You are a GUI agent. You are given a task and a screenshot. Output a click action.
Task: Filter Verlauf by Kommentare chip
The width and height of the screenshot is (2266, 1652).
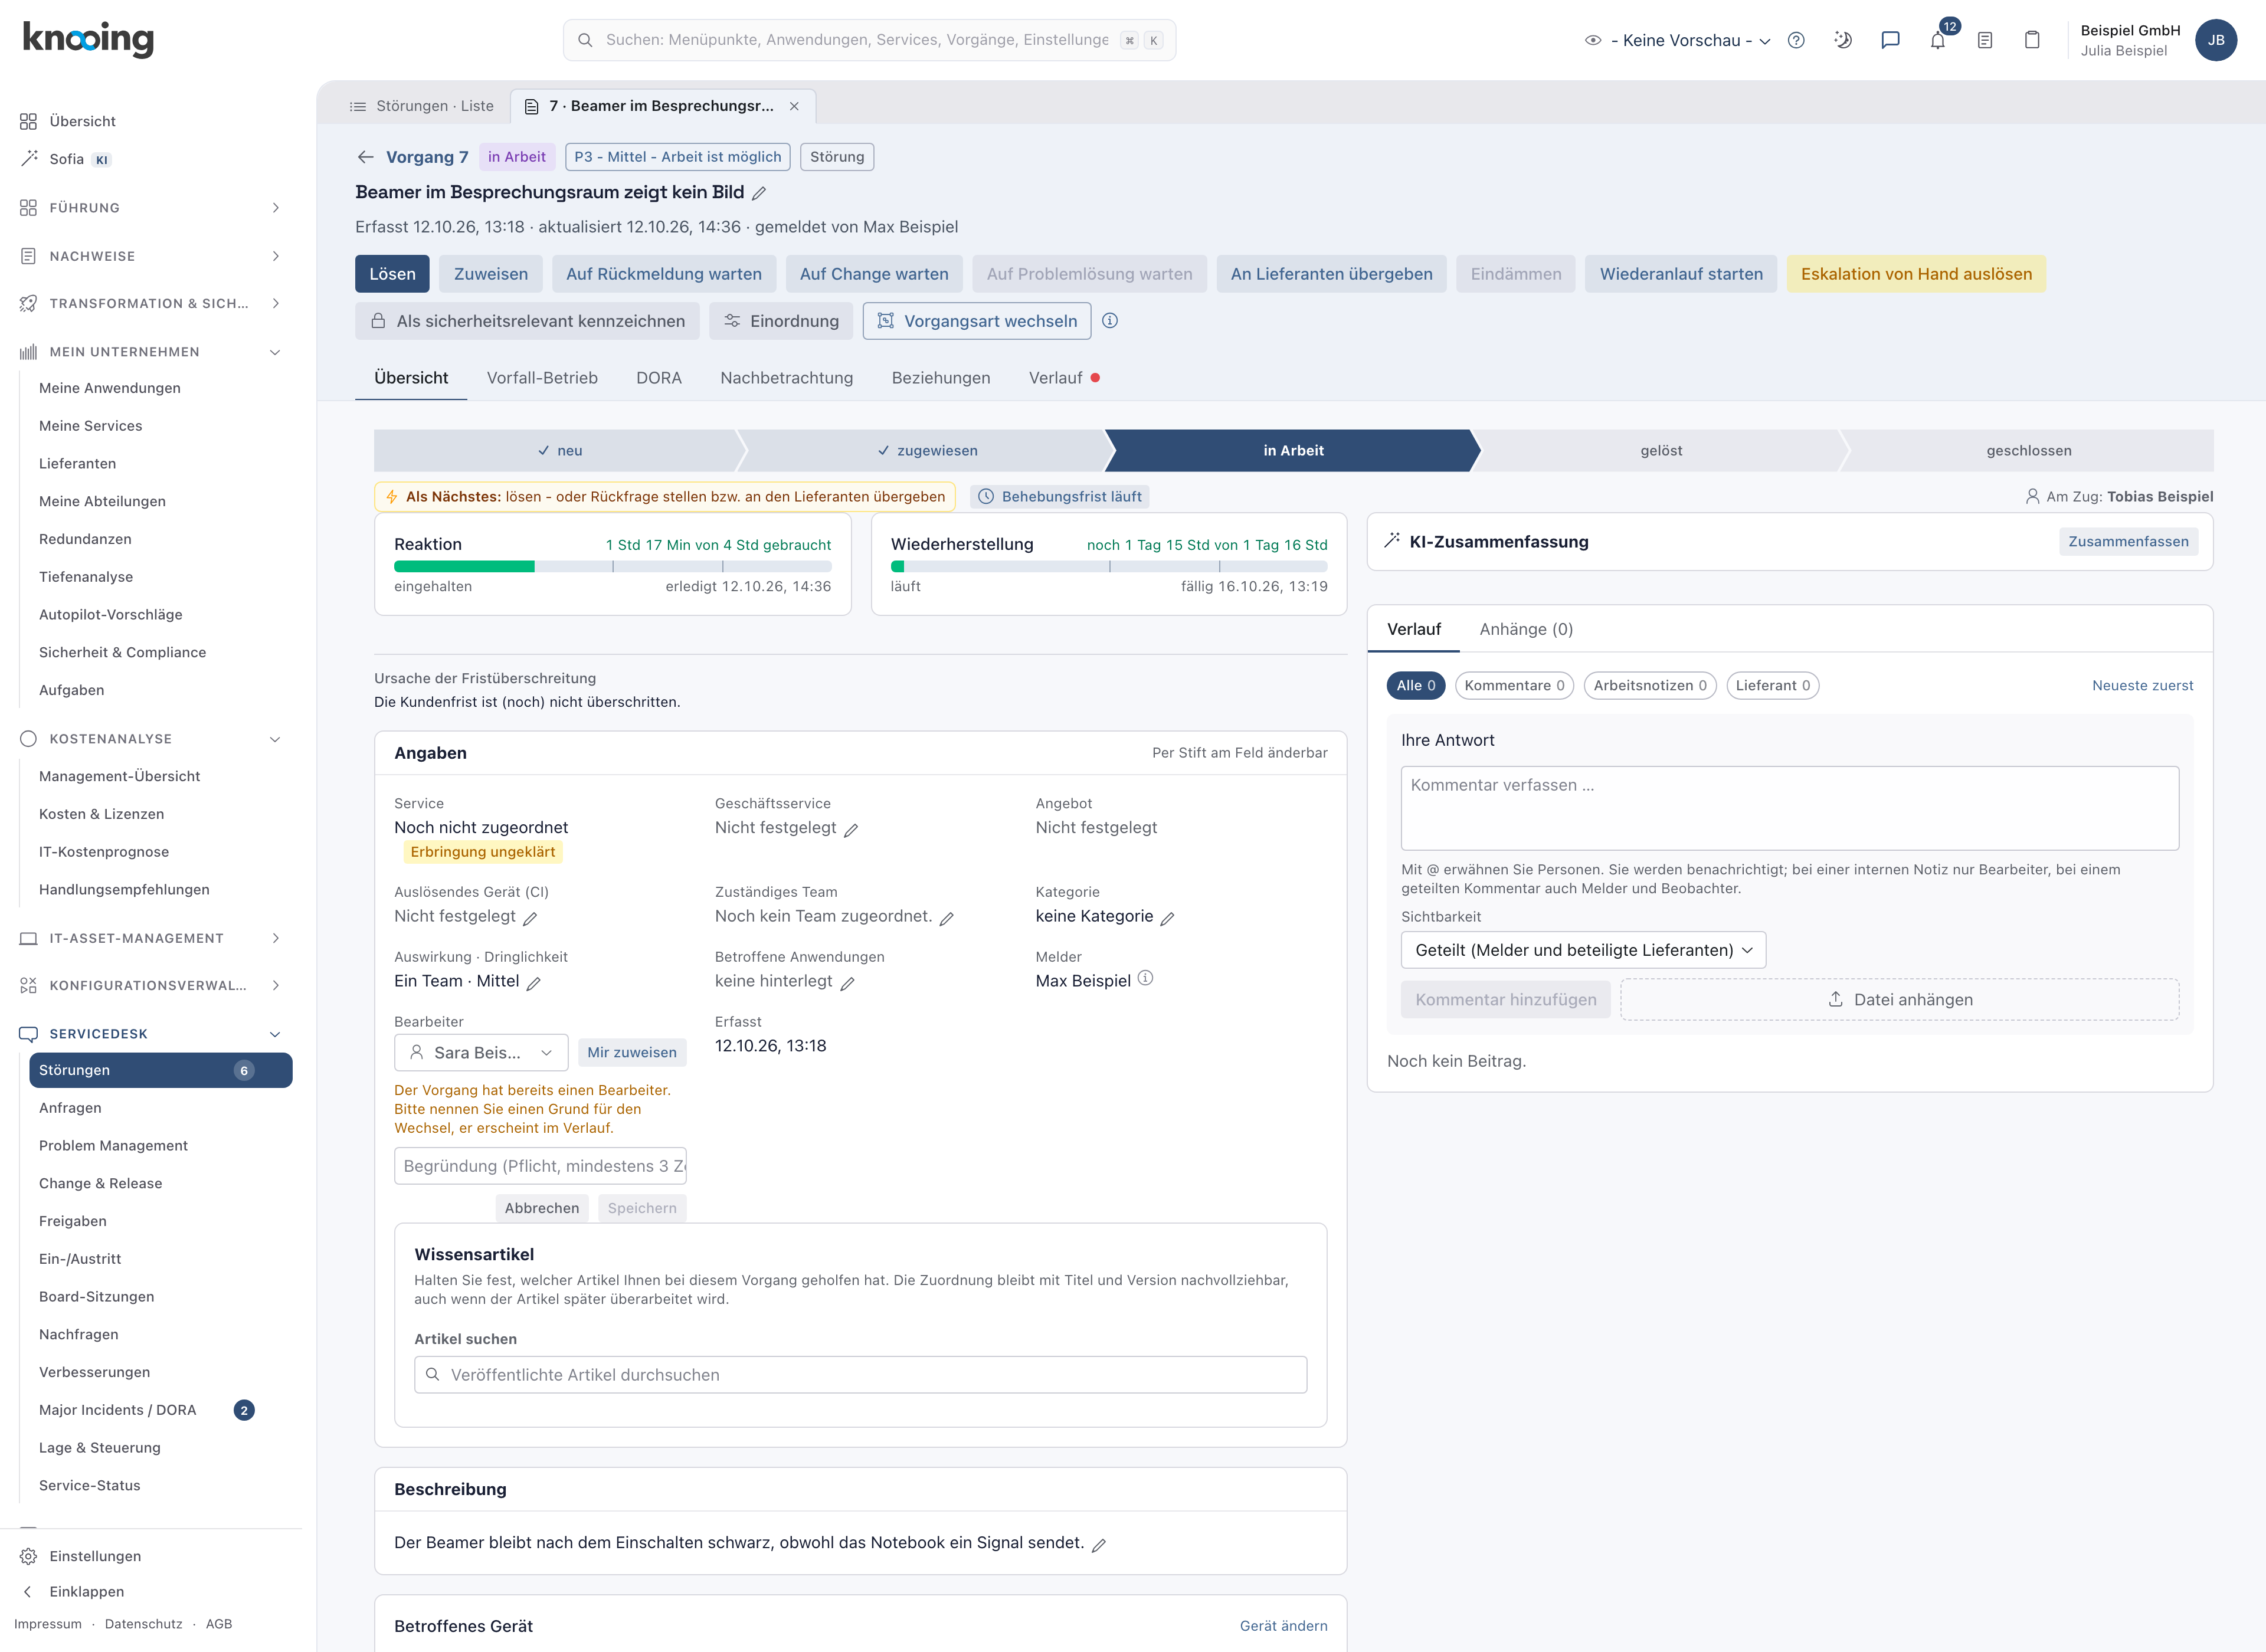[x=1514, y=685]
